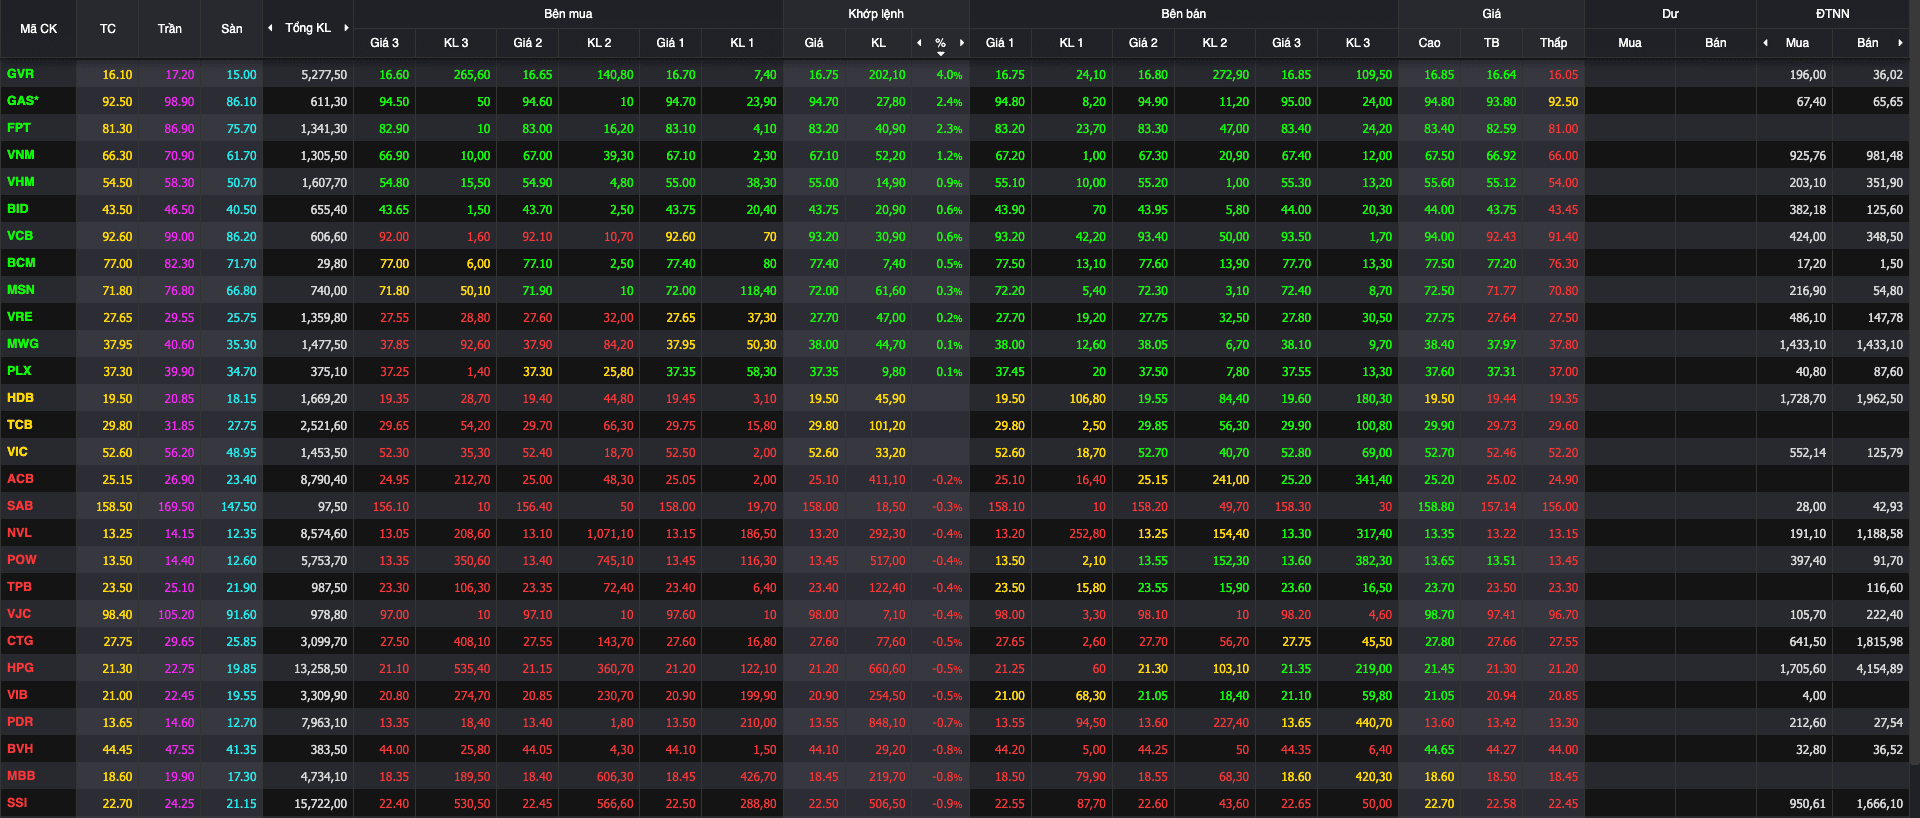Viewport: 1920px width, 818px height.
Task: Select the PLX ticker
Action: click(19, 371)
